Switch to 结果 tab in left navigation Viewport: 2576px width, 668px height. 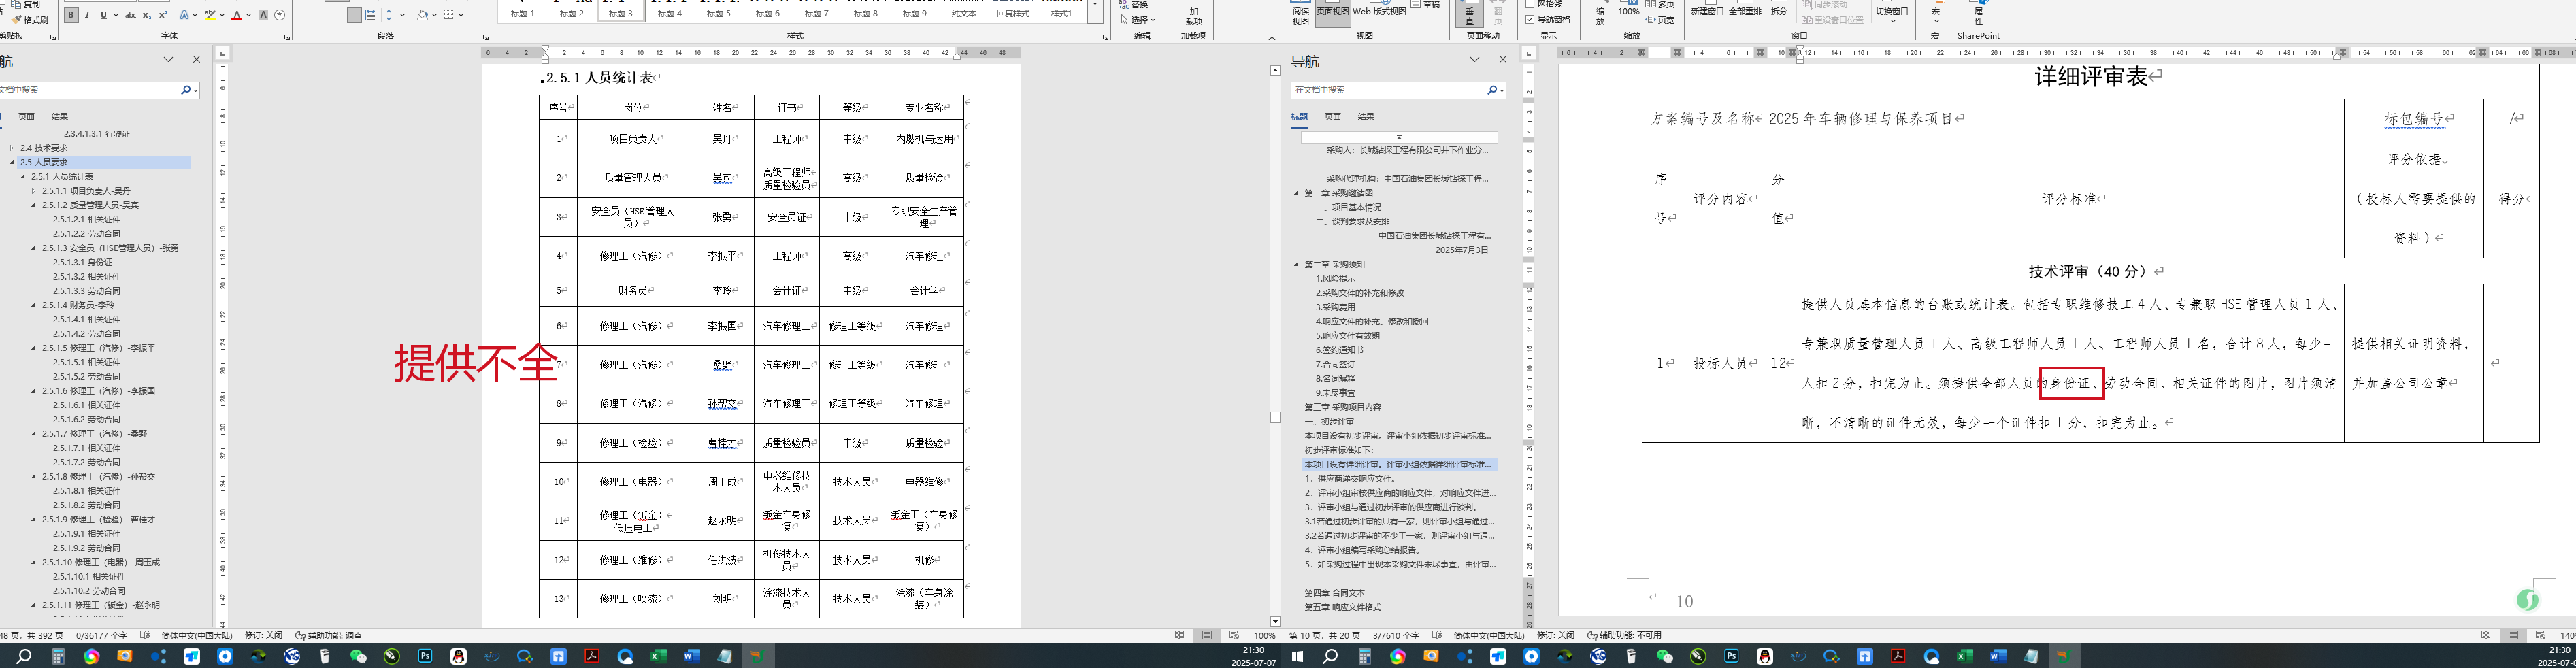[60, 117]
